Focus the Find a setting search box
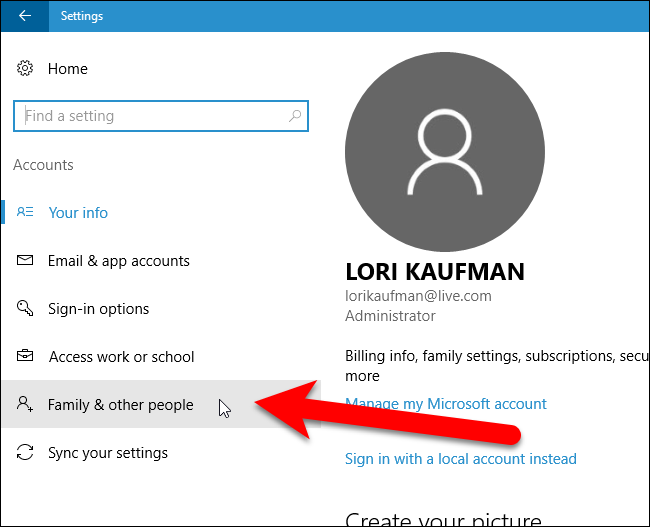Image resolution: width=650 pixels, height=527 pixels. coord(161,116)
